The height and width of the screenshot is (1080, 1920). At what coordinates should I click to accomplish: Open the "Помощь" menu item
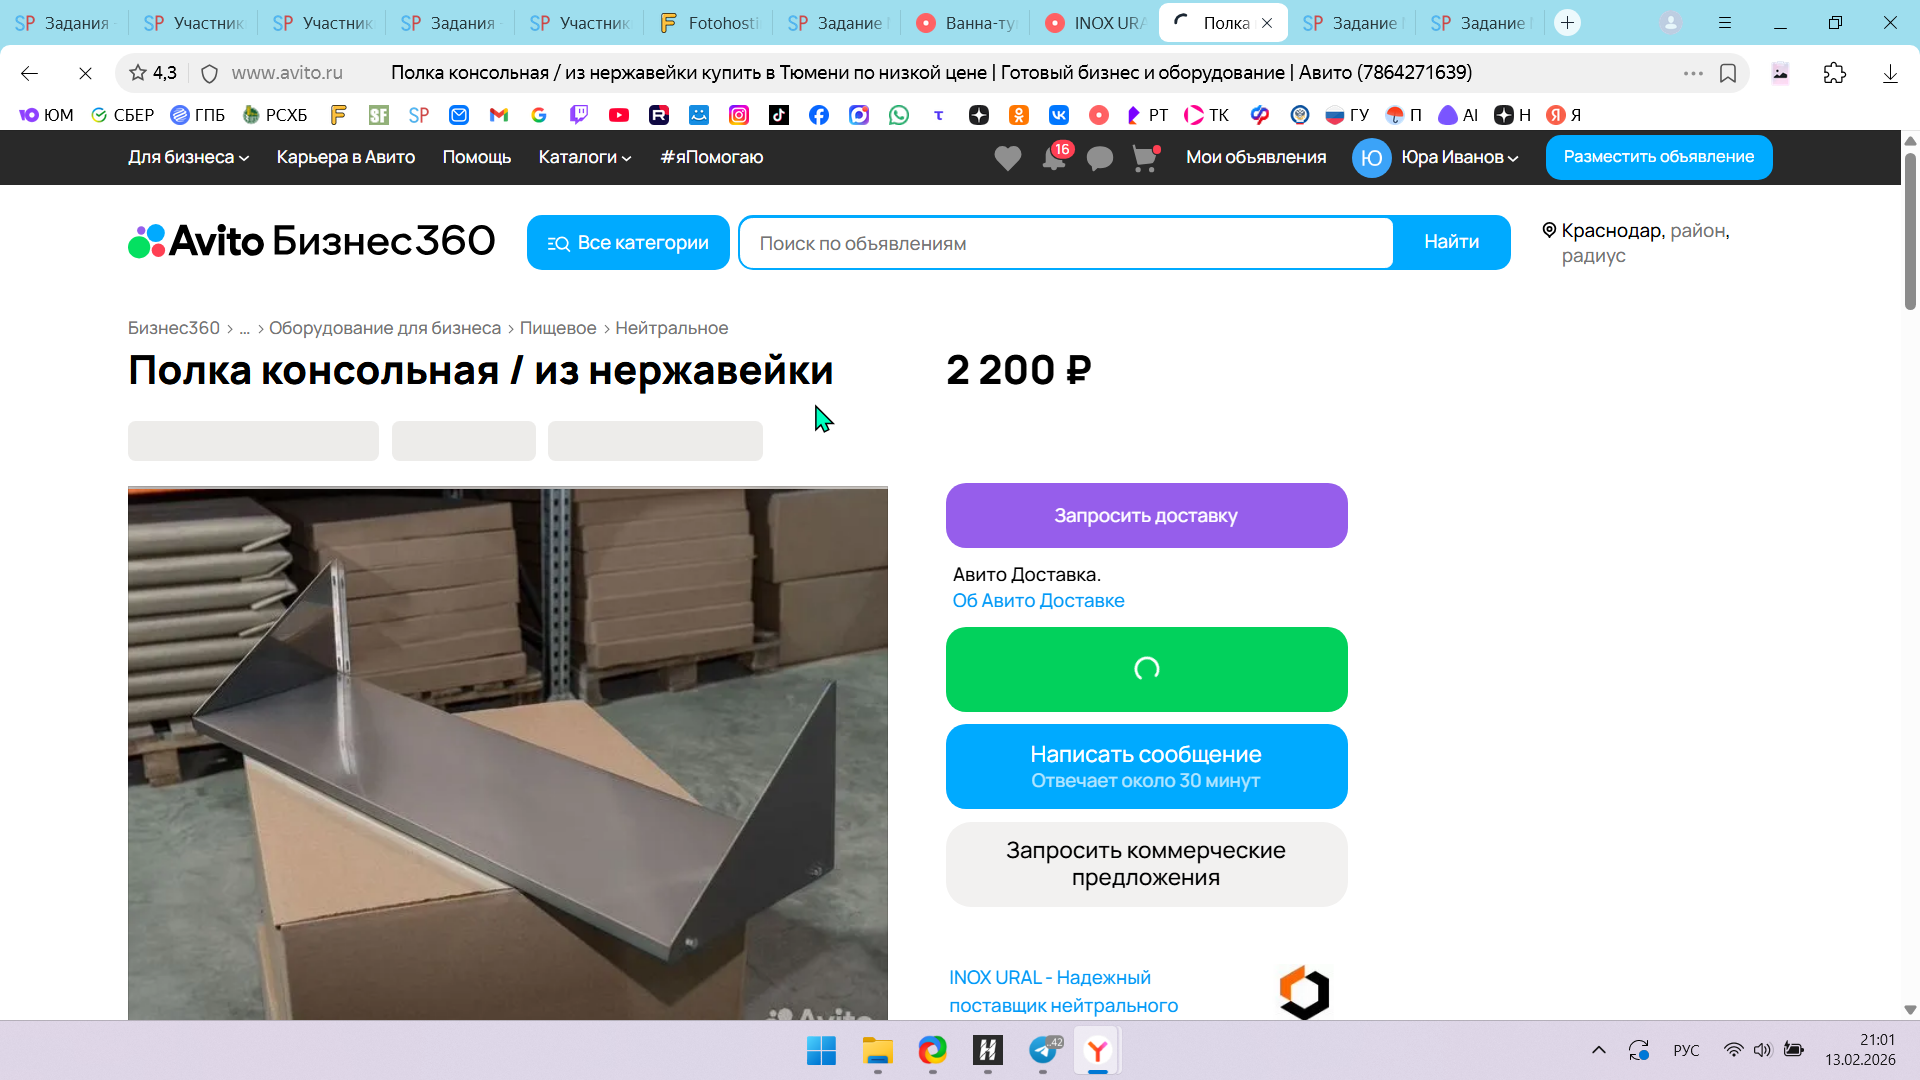point(476,157)
